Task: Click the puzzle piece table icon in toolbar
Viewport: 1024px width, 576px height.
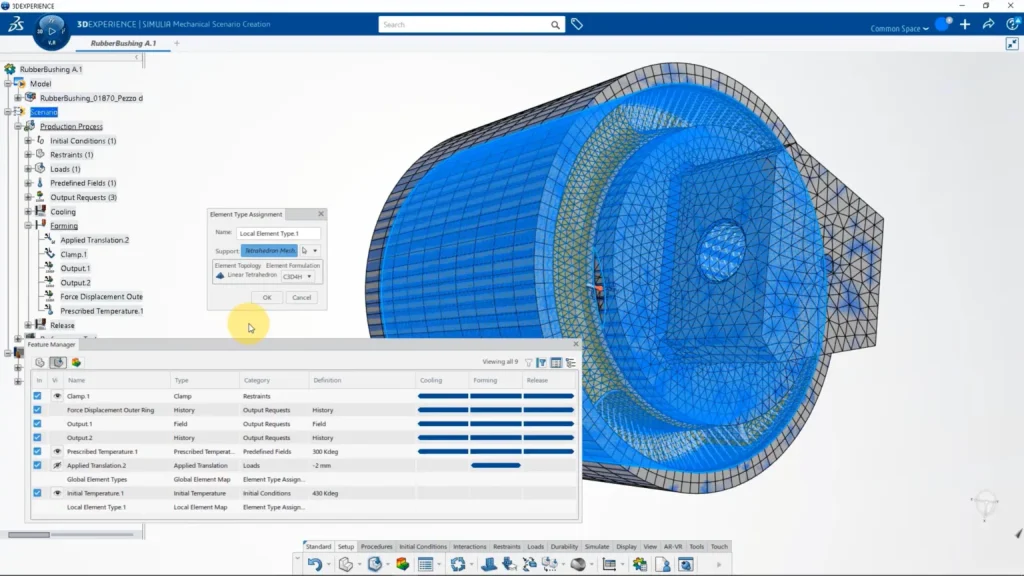Action: [x=639, y=564]
